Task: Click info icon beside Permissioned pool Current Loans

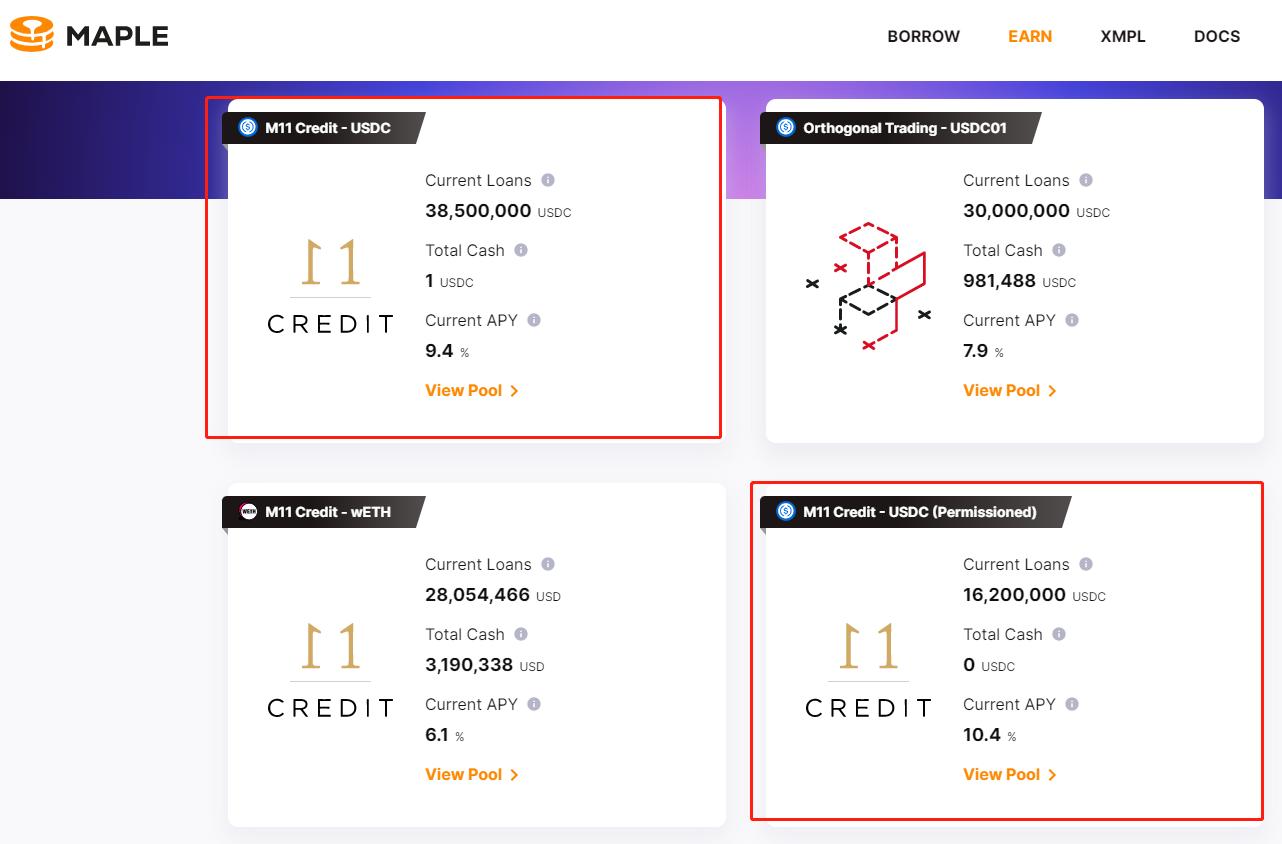Action: pyautogui.click(x=1086, y=564)
